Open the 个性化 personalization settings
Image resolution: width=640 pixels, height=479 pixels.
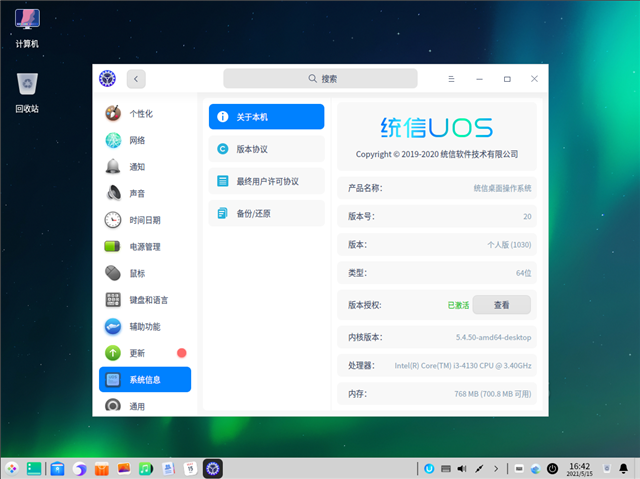[145, 114]
